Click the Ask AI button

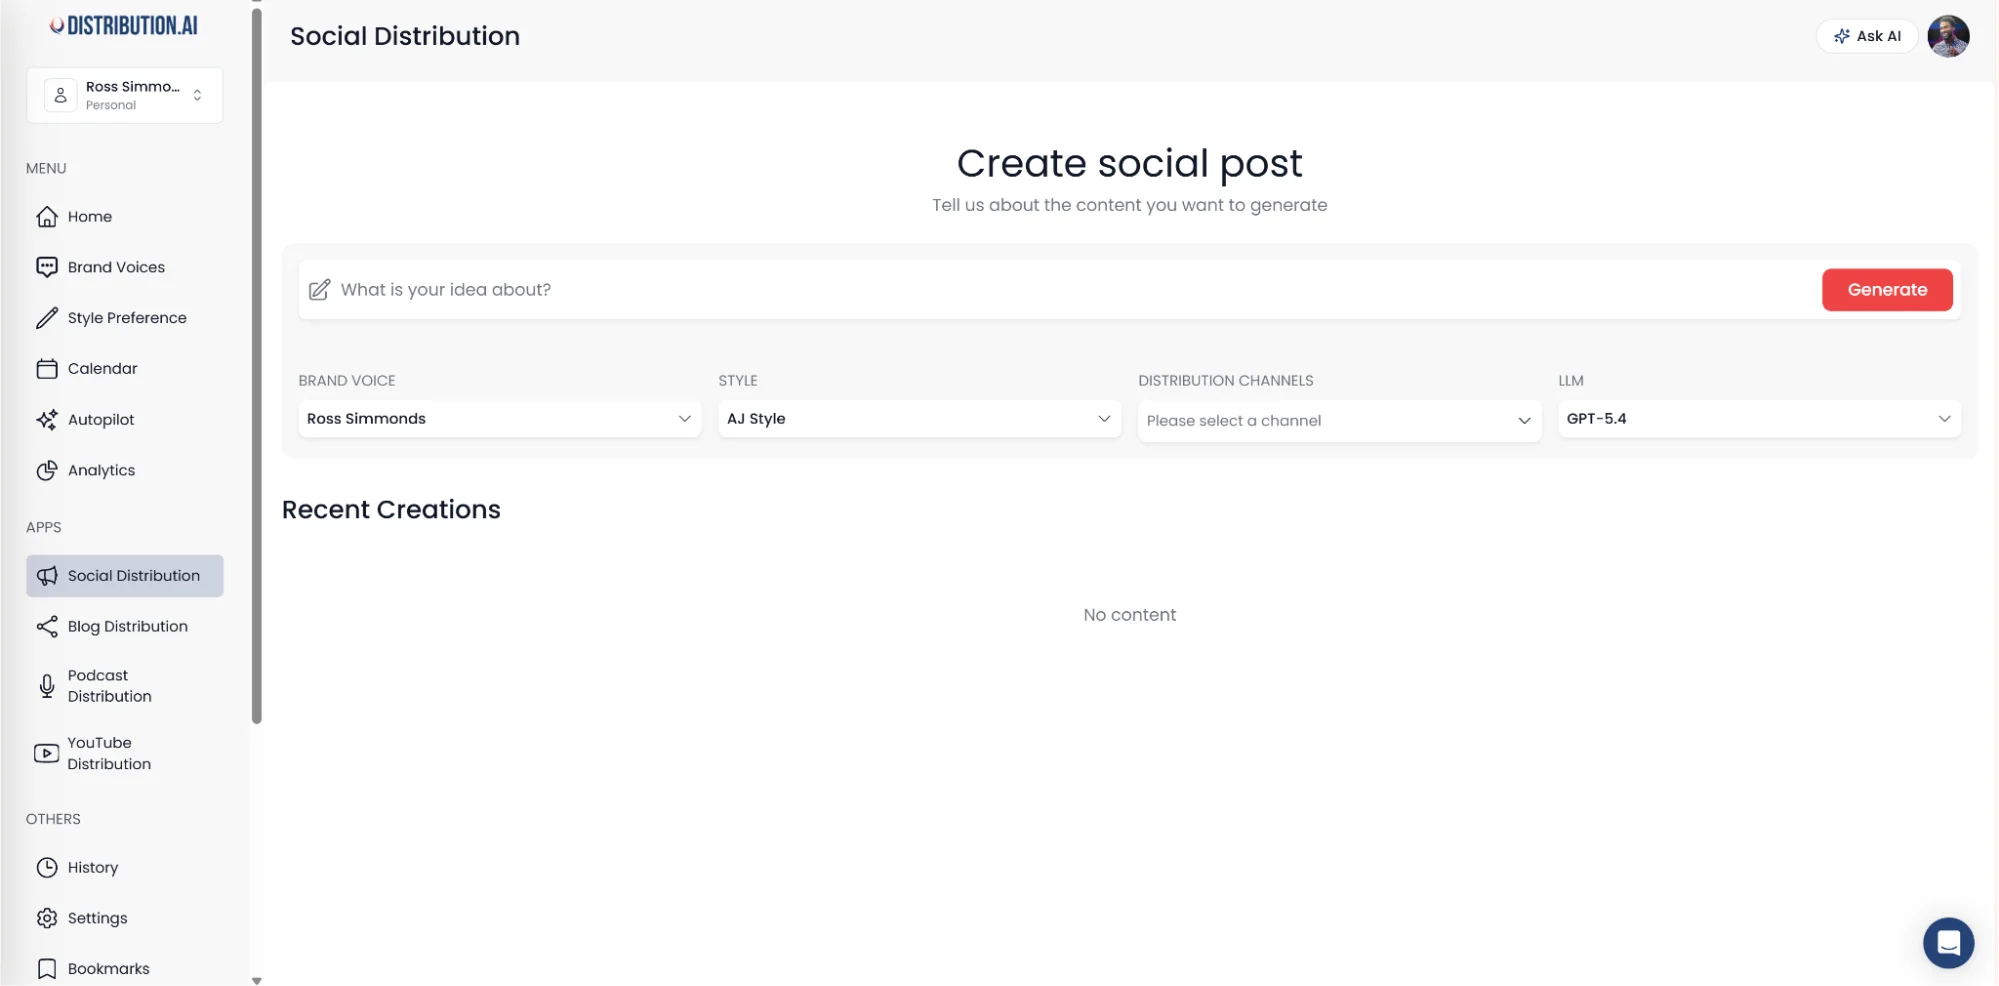click(1867, 36)
